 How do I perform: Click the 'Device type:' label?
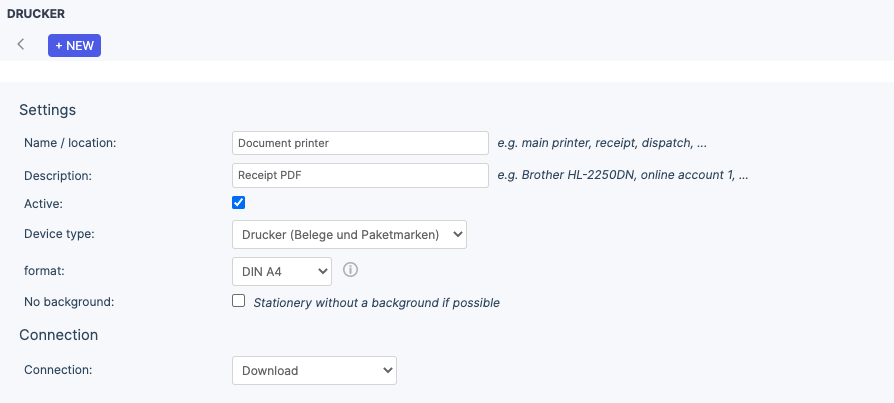coord(59,234)
